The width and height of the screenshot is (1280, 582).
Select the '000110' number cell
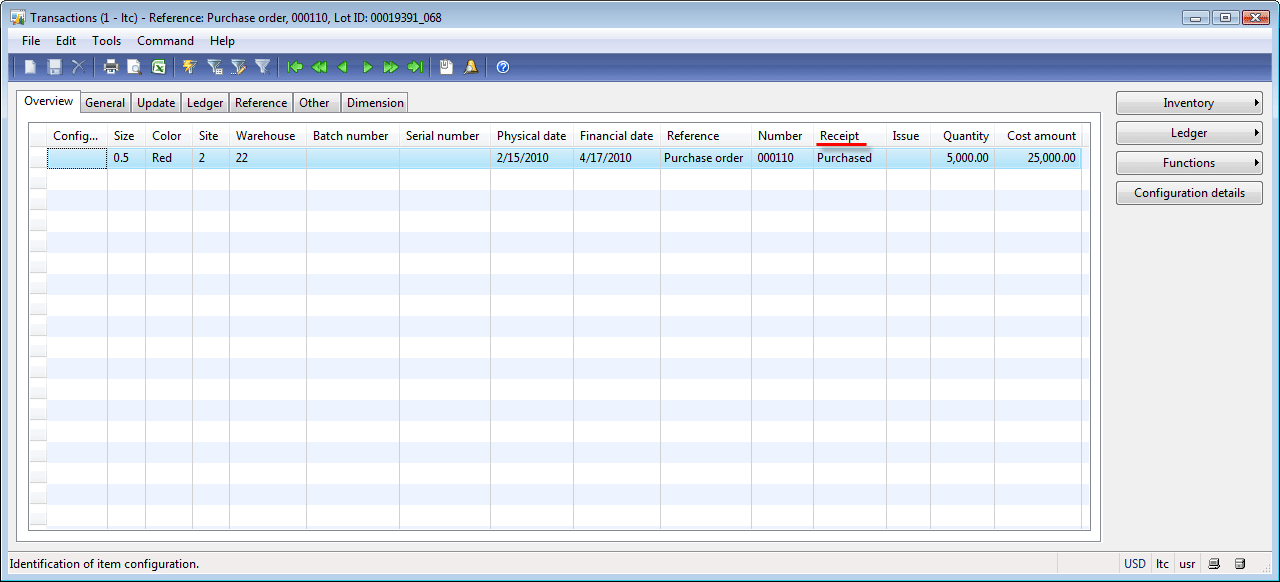[783, 158]
